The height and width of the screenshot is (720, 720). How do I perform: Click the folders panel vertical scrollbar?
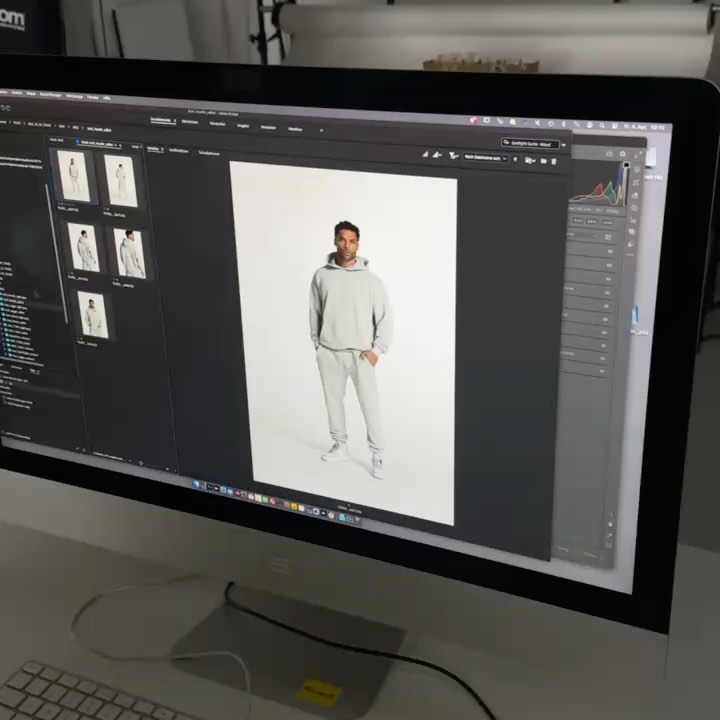coord(57,253)
